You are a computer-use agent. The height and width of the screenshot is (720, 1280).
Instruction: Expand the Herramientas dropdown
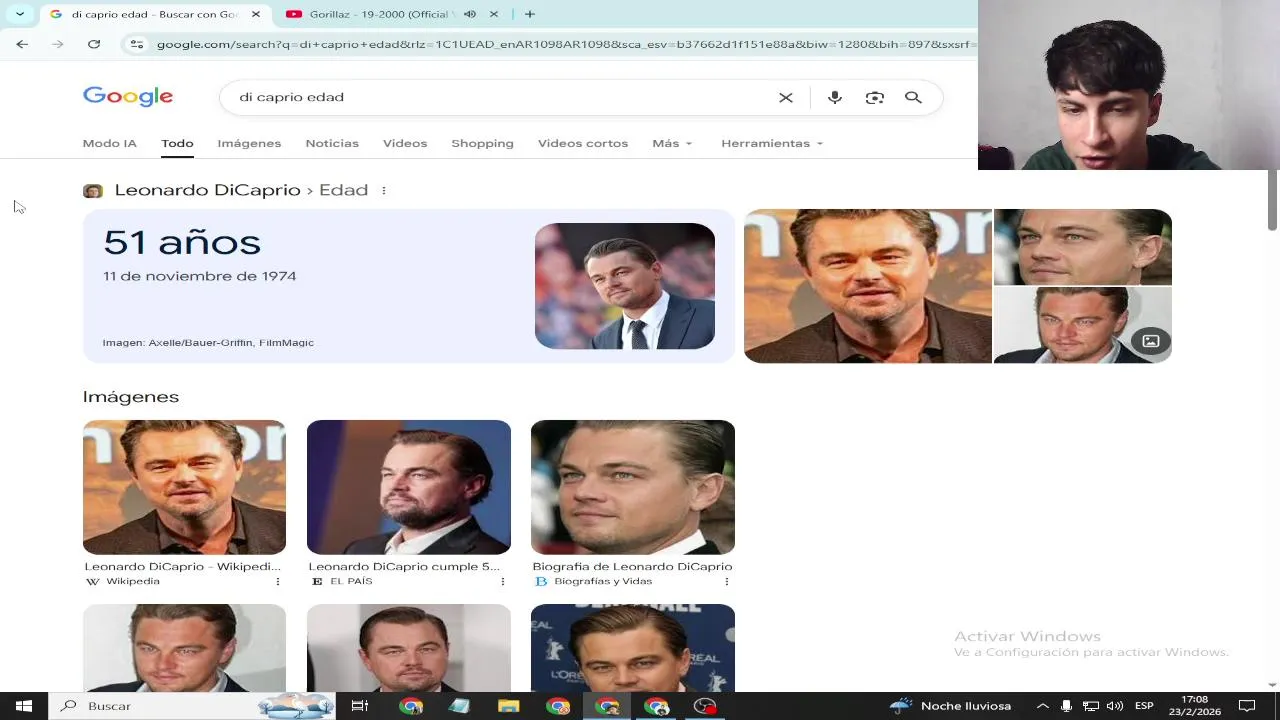(772, 143)
